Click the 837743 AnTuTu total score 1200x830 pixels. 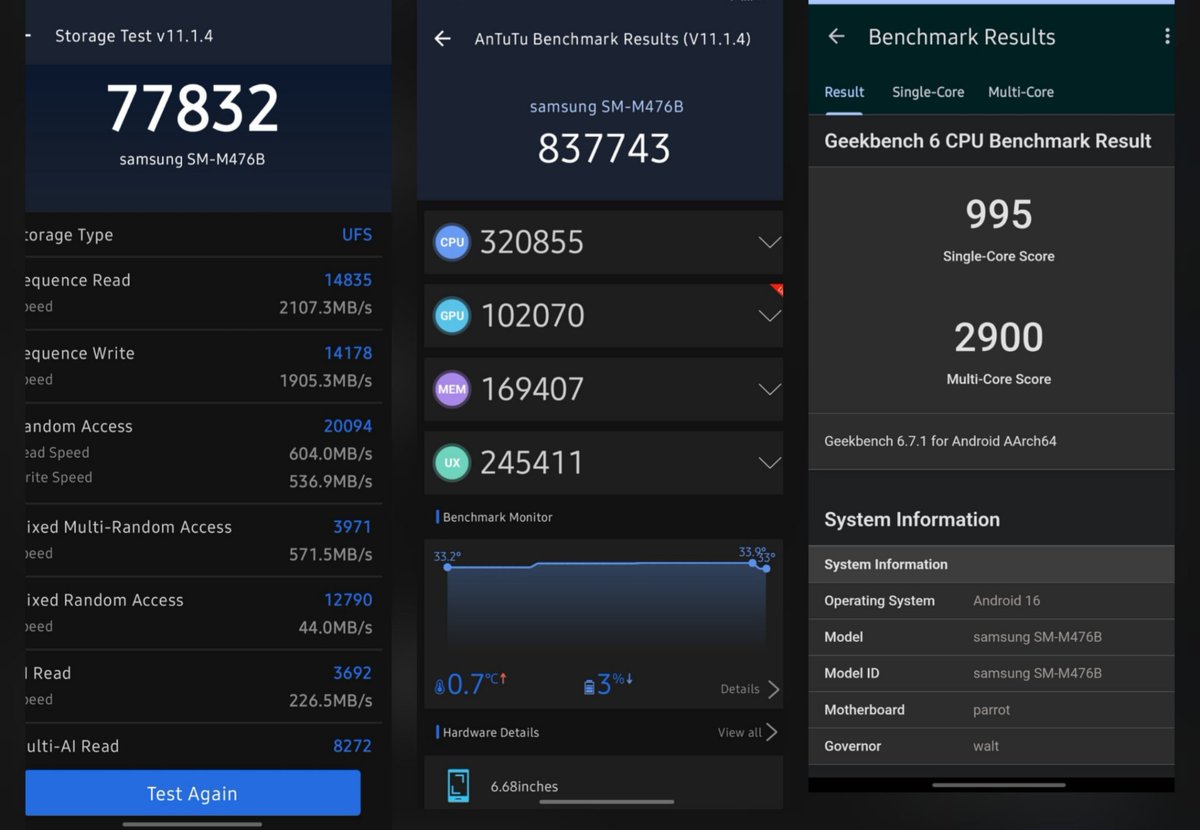pos(604,148)
